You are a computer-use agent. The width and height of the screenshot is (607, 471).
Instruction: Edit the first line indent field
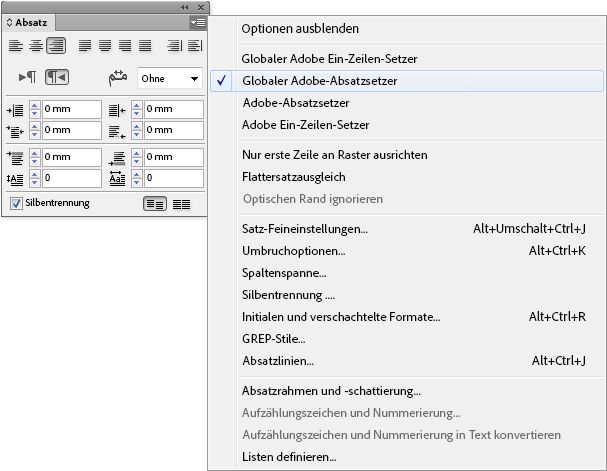point(72,130)
